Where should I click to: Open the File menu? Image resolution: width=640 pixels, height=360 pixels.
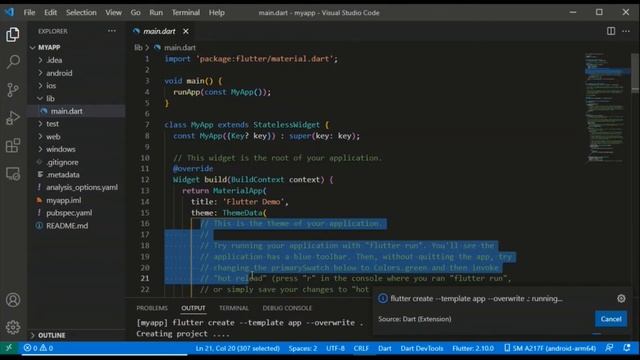(x=29, y=13)
